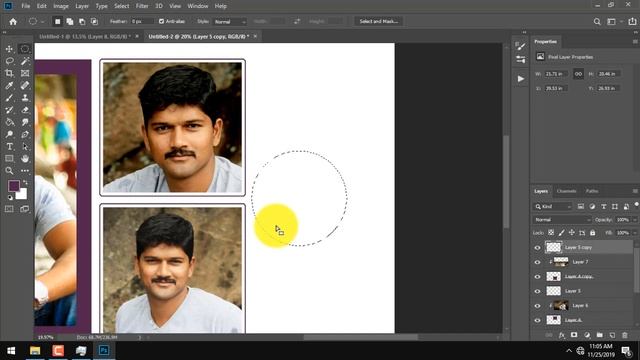This screenshot has height=360, width=640.
Task: Toggle Lock all layer icon
Action: point(592,233)
